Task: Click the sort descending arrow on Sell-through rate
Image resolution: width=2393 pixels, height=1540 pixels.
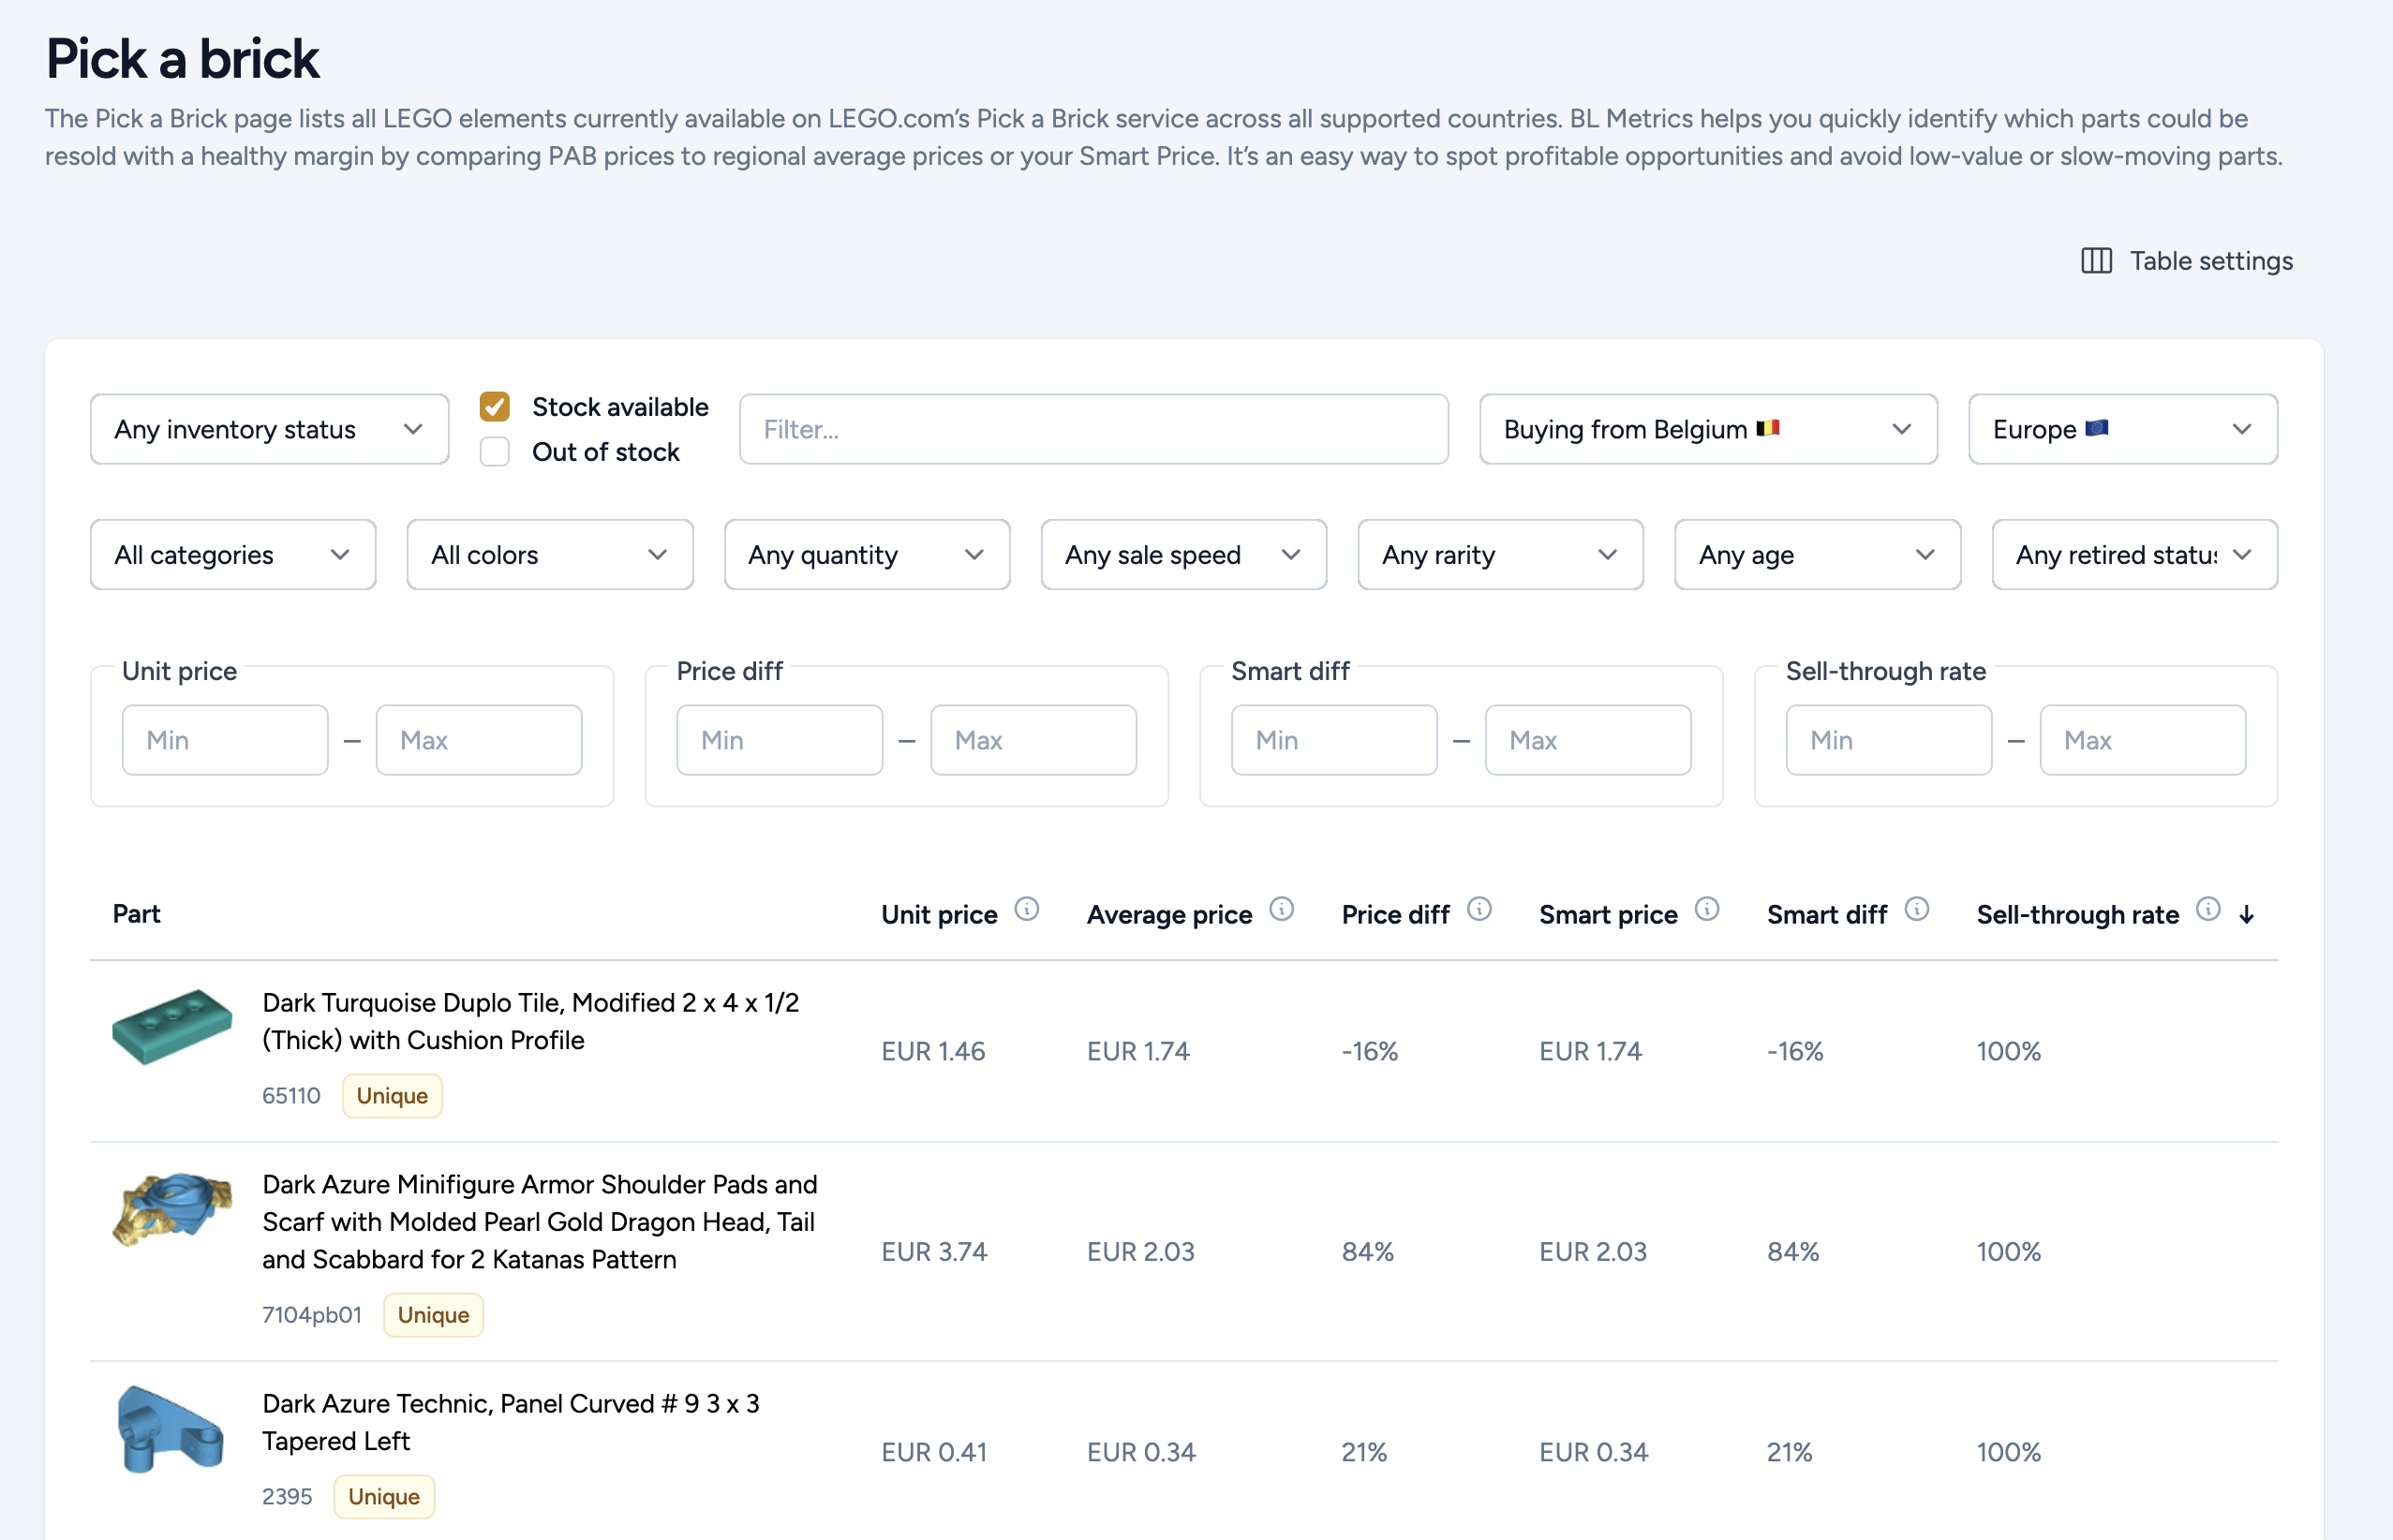Action: [2246, 915]
